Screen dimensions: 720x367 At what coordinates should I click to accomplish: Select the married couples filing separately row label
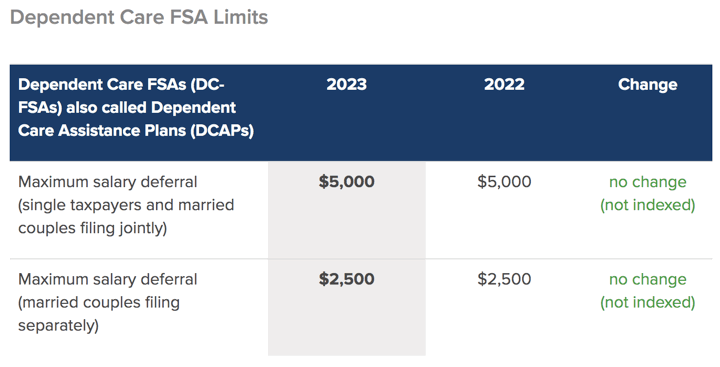tap(107, 302)
